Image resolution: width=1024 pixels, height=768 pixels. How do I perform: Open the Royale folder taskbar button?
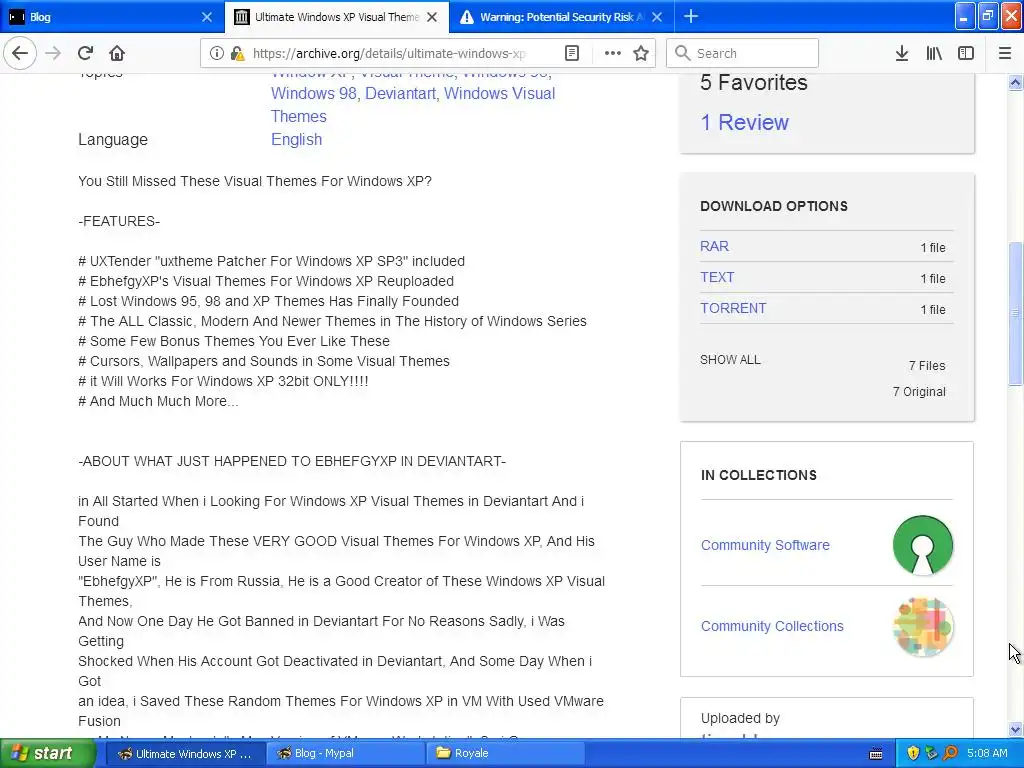pyautogui.click(x=505, y=754)
